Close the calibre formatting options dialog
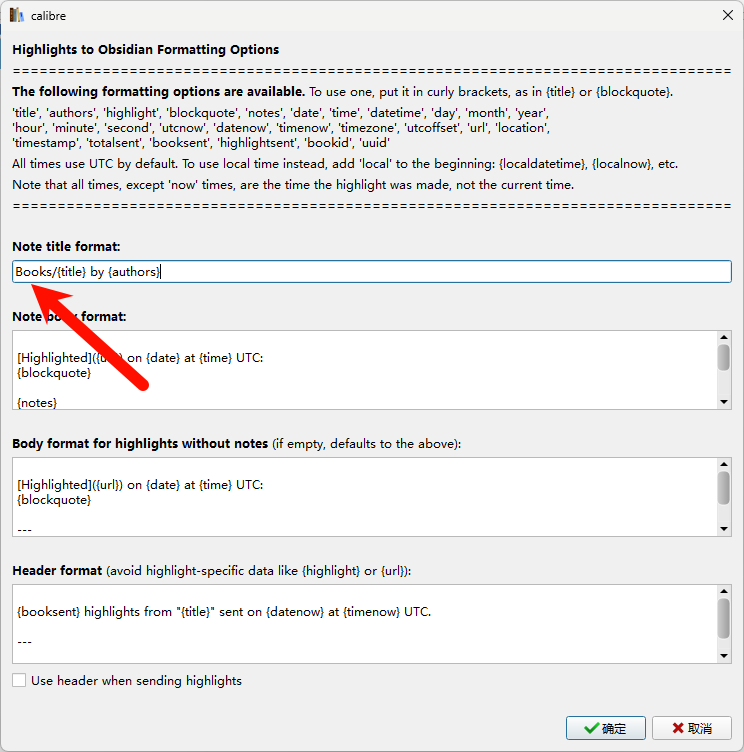This screenshot has width=744, height=752. (726, 15)
